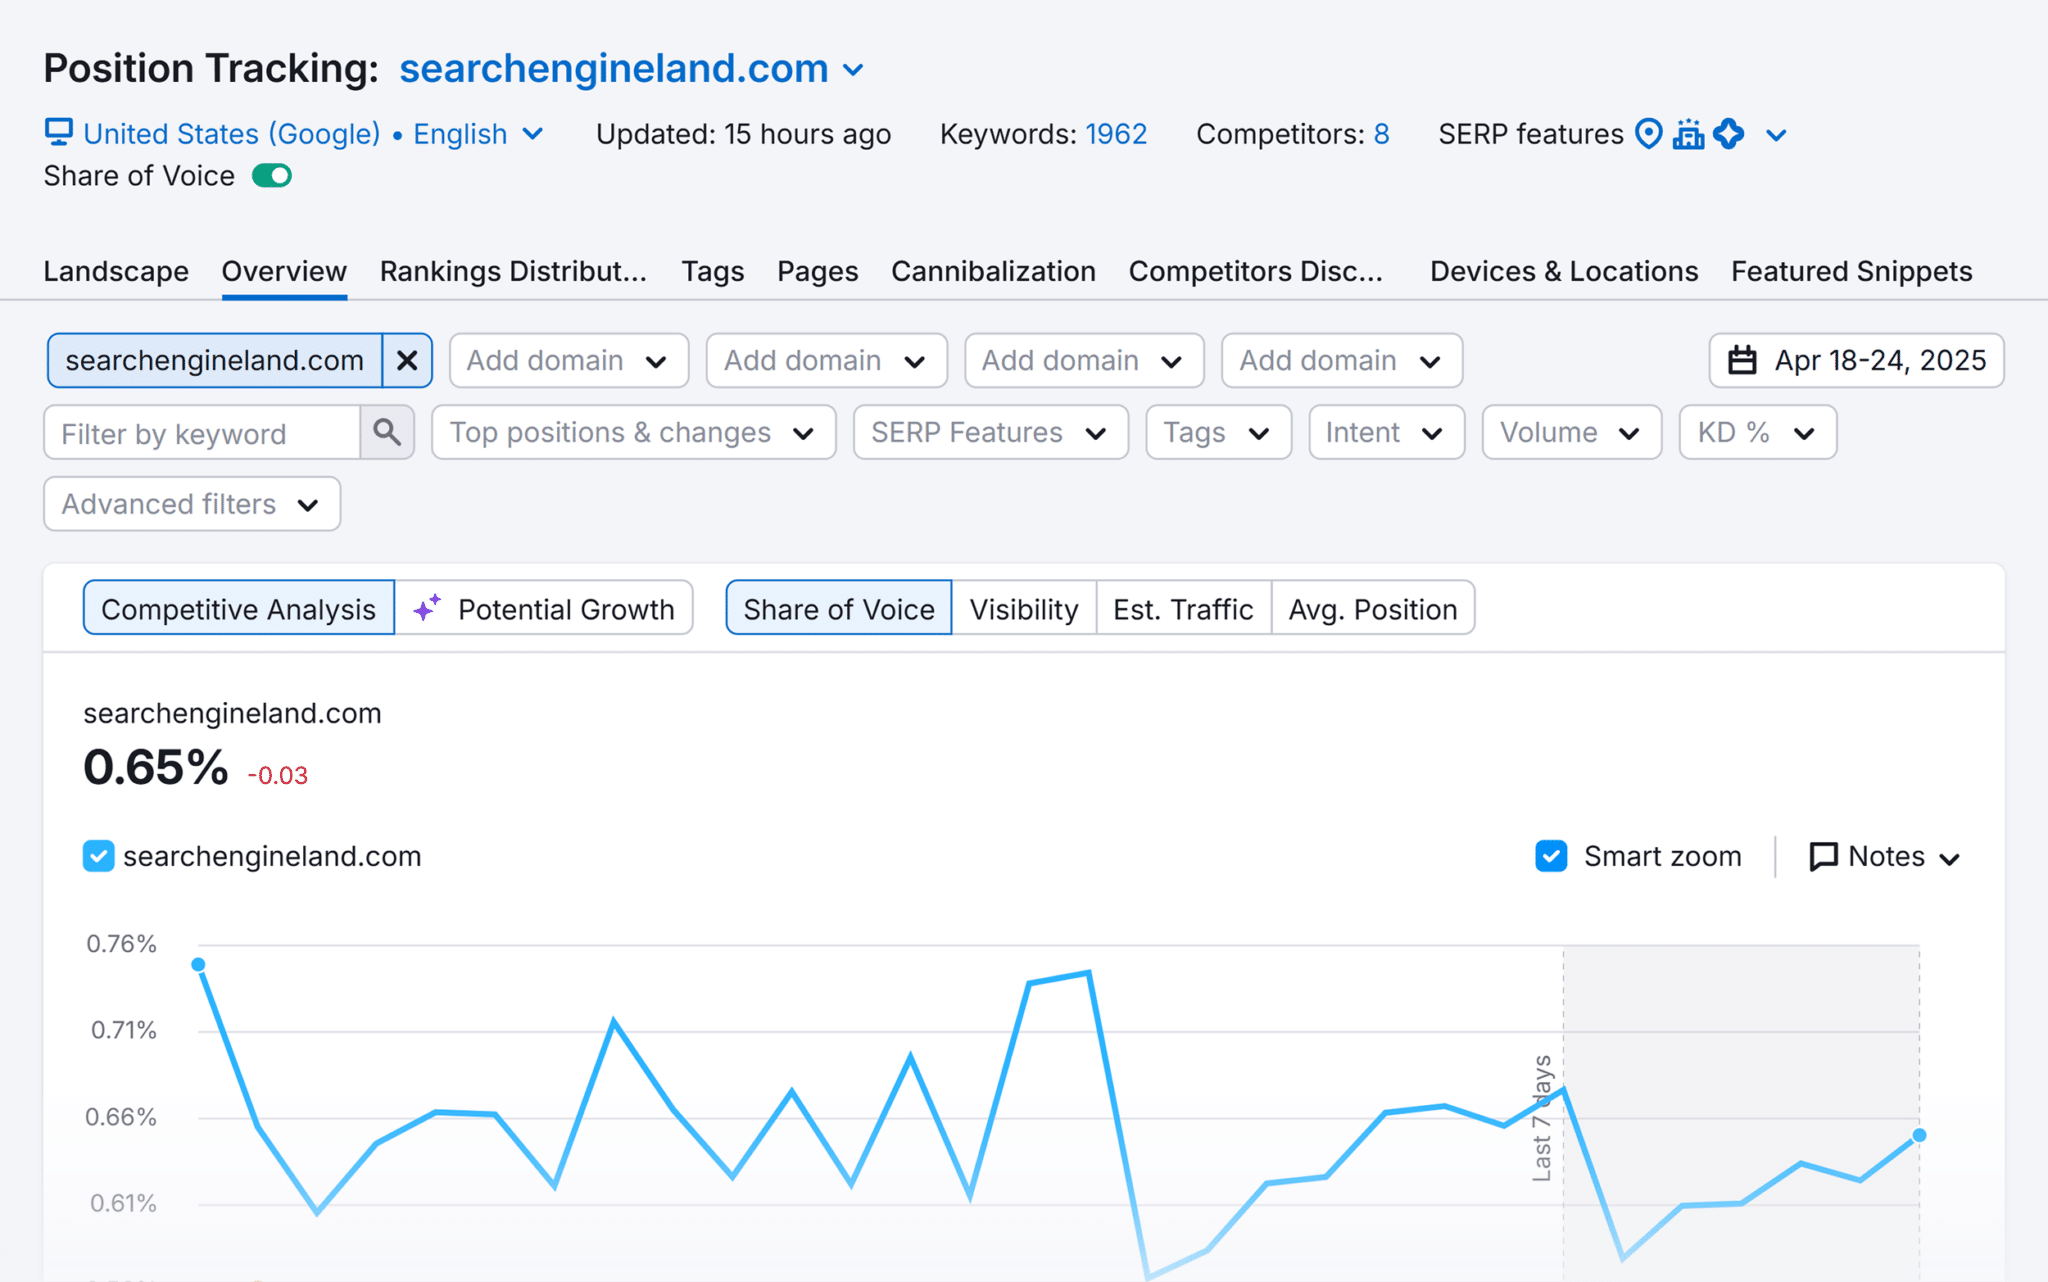Open the SERP Features filter dropdown

coord(990,432)
